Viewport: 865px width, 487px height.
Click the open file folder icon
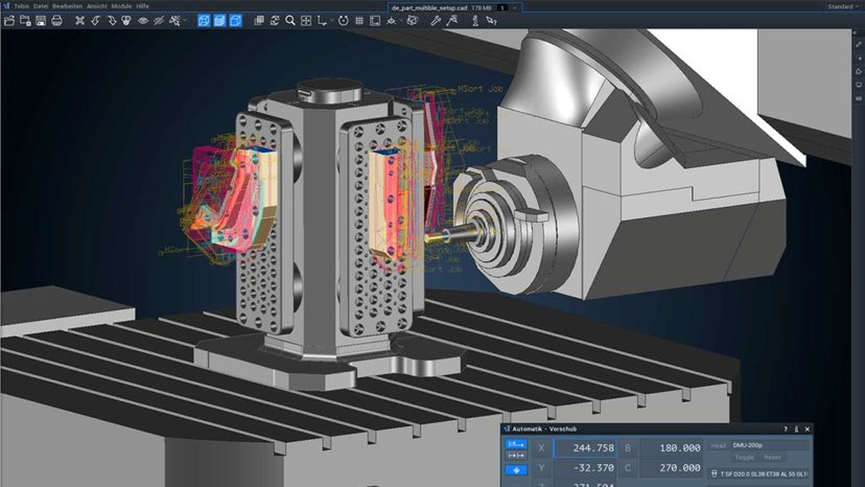click(9, 21)
